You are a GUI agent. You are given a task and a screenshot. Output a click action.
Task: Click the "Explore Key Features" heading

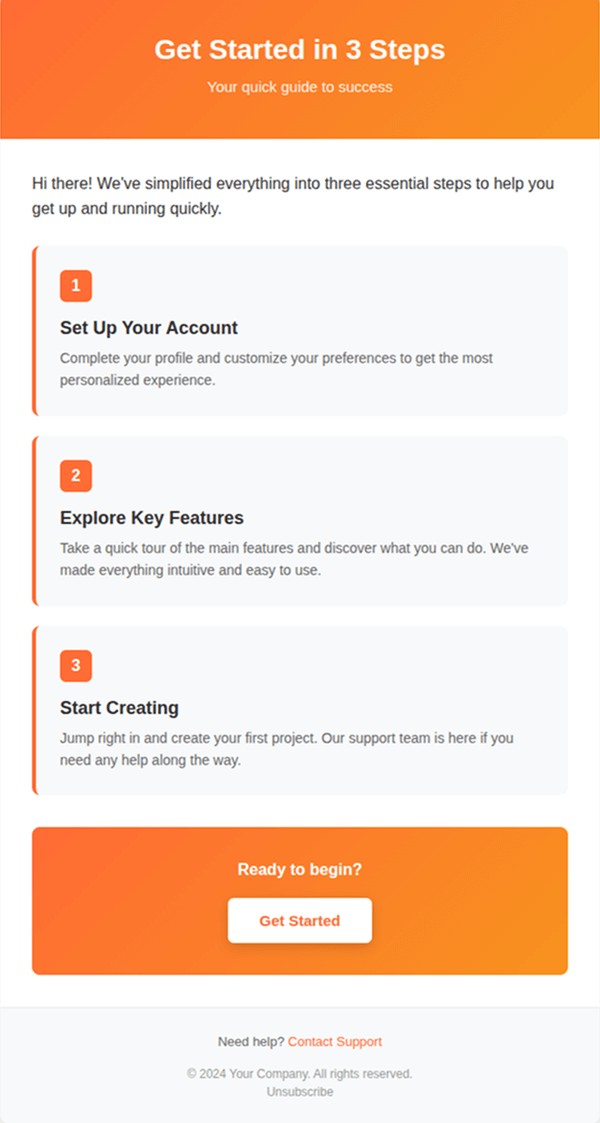pyautogui.click(x=152, y=518)
